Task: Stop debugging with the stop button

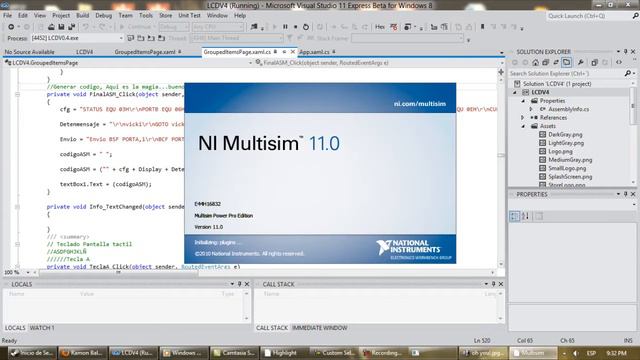Action: [296, 27]
